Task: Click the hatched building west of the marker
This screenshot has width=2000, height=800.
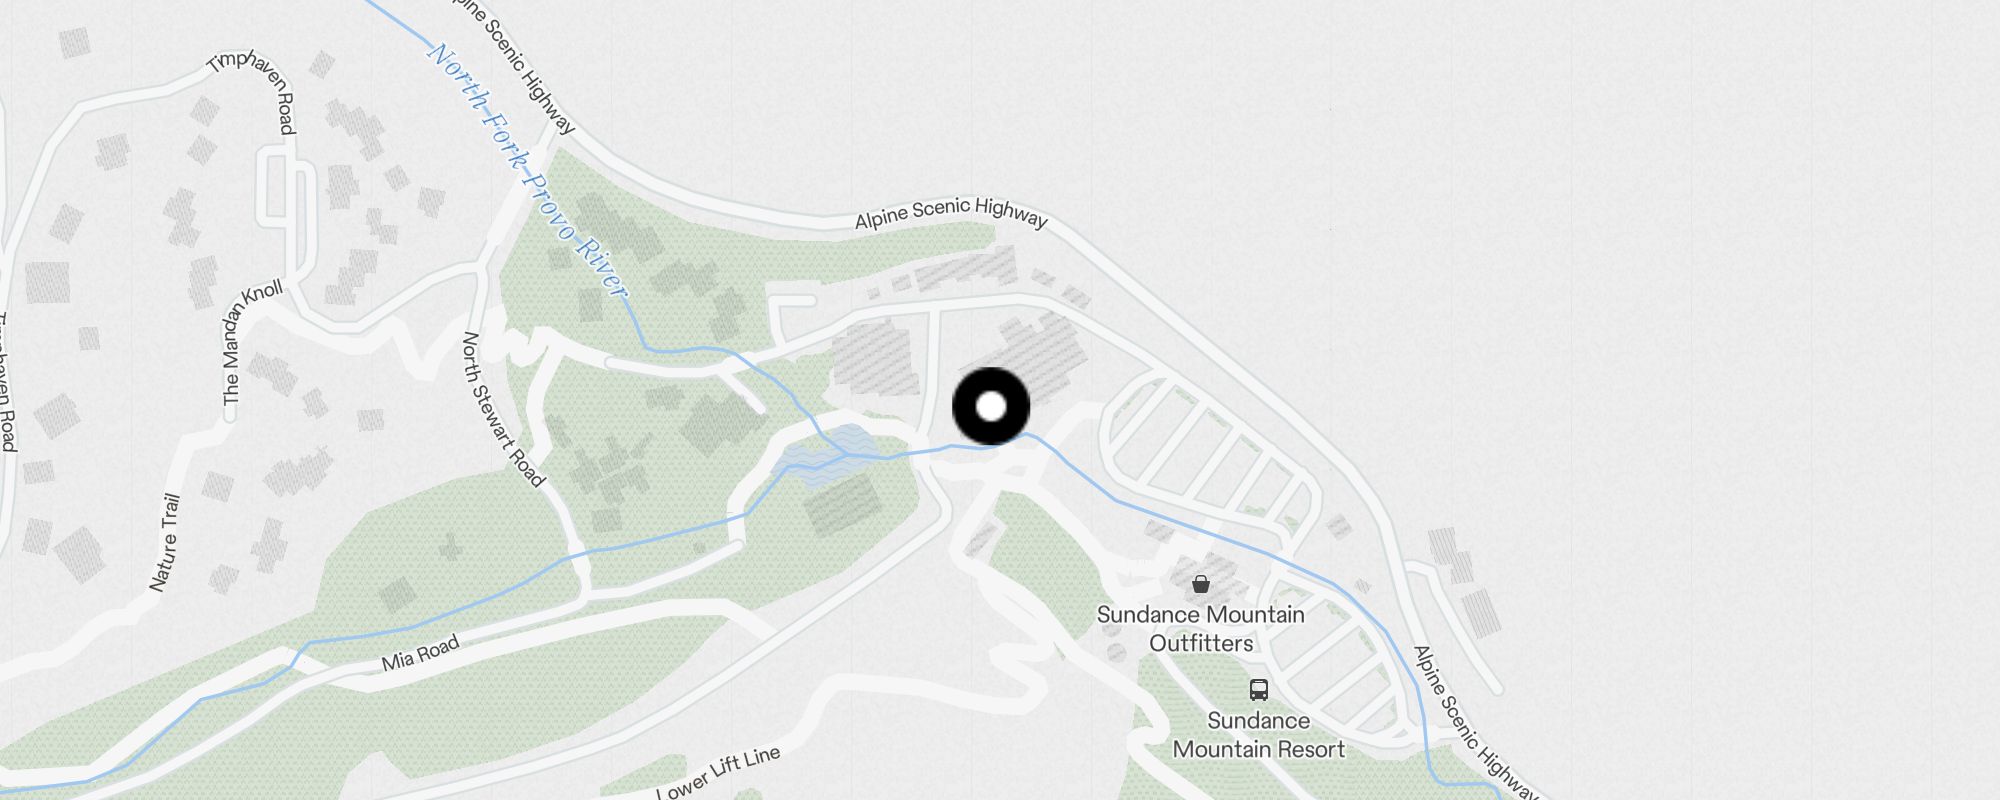Action: [876, 357]
